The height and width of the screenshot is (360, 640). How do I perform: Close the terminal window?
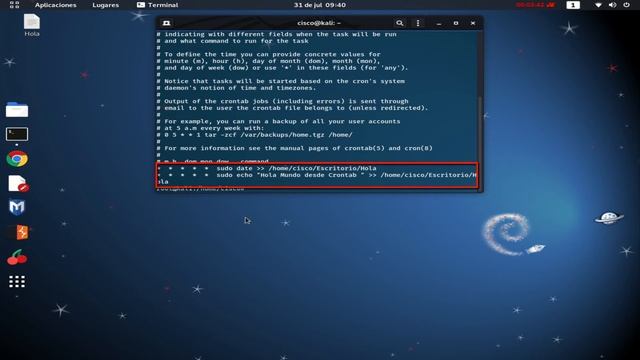473,23
